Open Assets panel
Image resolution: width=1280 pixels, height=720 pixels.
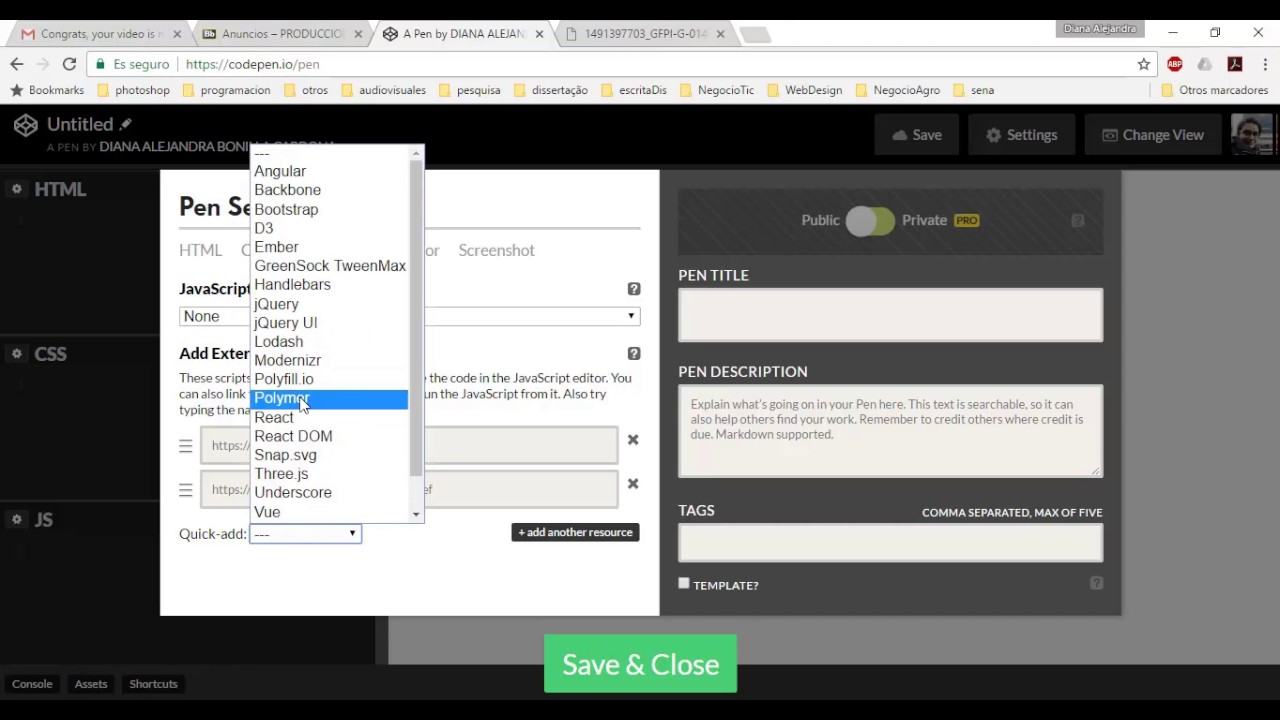coord(91,684)
